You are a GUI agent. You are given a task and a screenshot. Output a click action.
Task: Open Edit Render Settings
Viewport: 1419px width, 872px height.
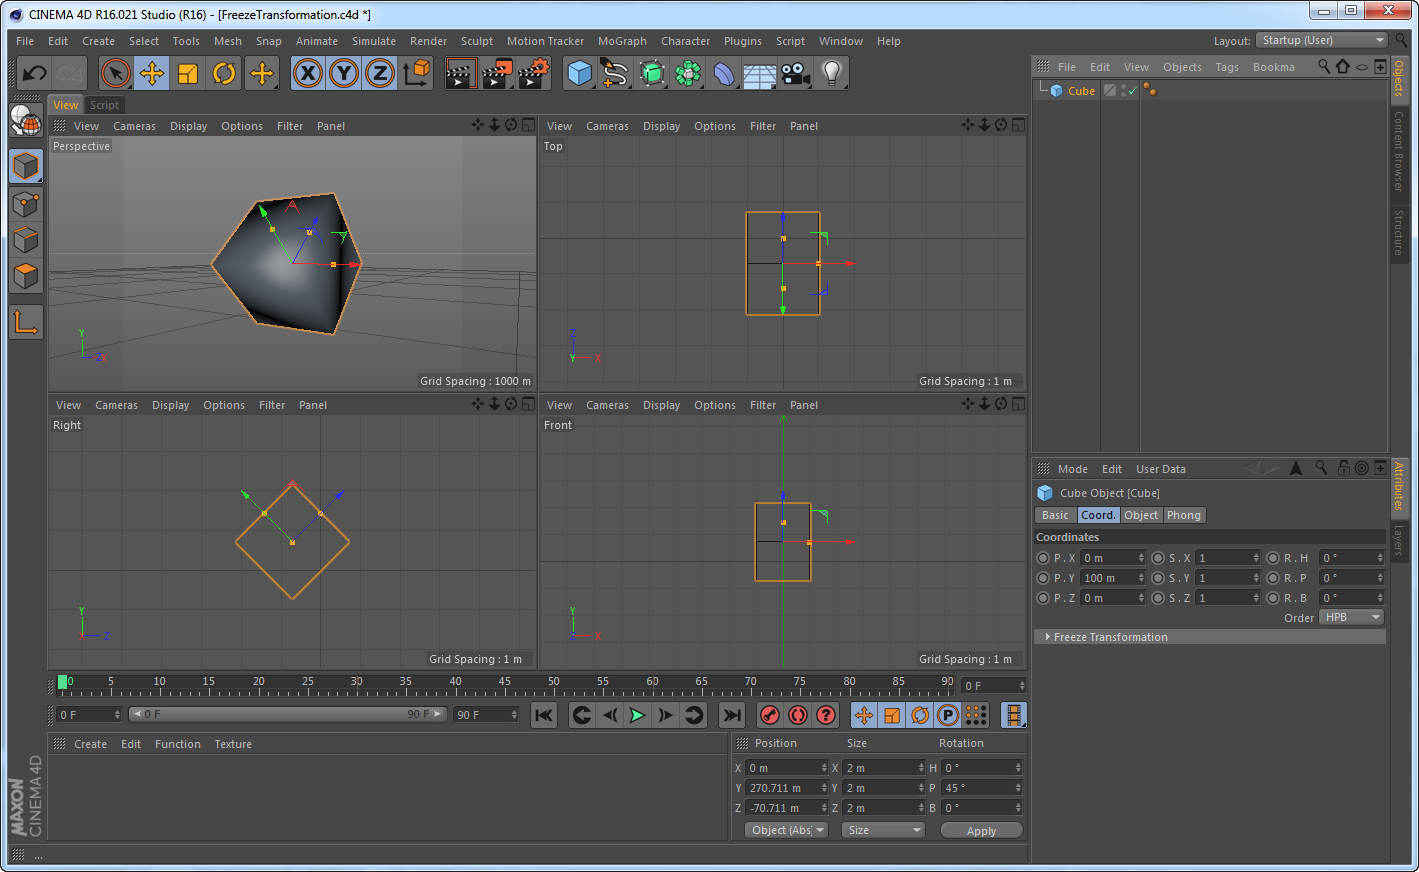pyautogui.click(x=534, y=73)
